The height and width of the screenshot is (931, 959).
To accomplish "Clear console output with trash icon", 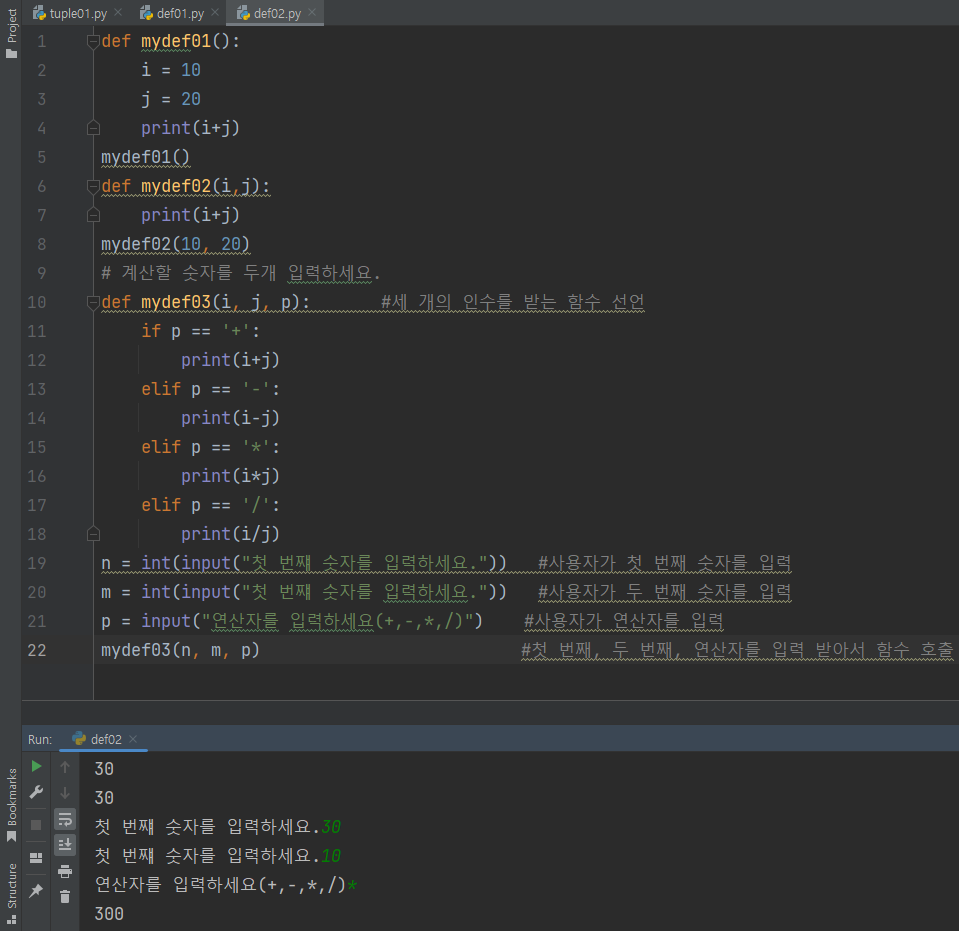I will (65, 897).
